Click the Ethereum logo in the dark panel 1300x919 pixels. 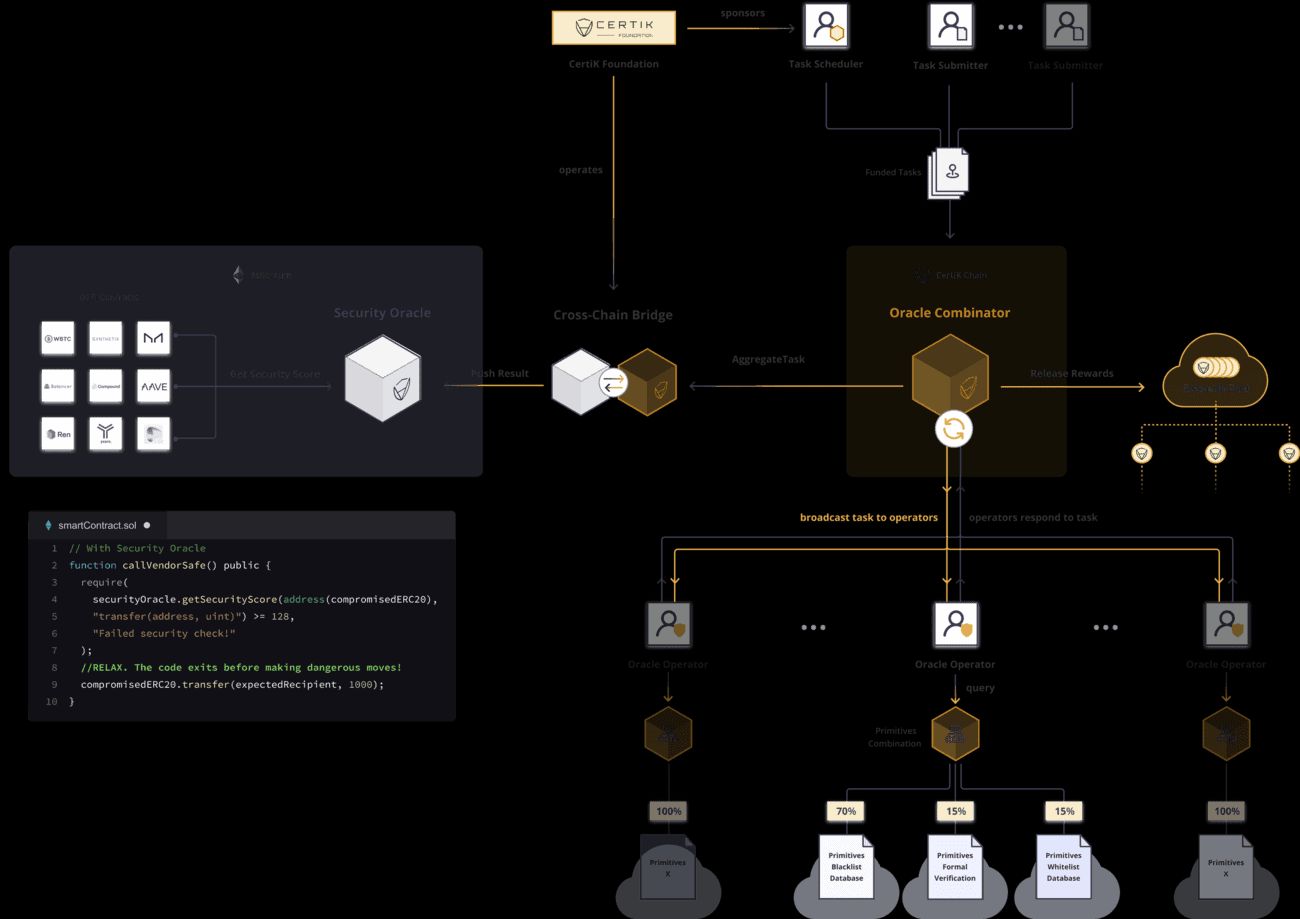click(237, 275)
